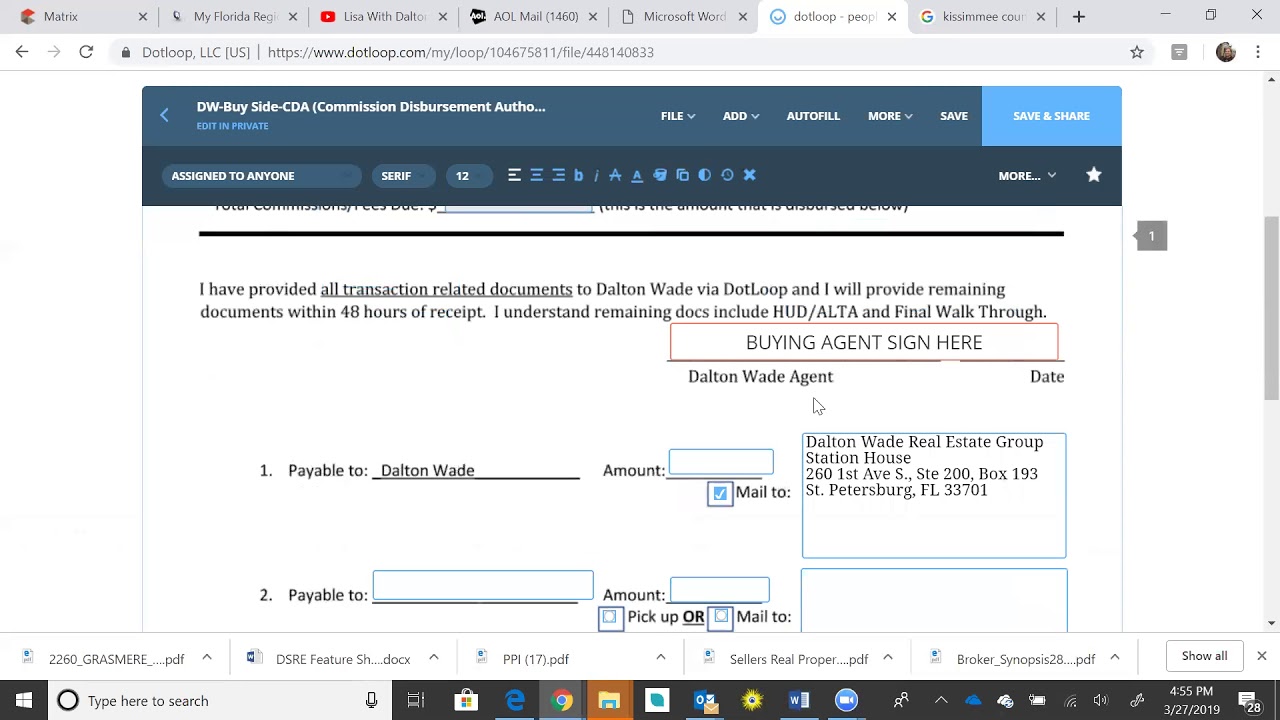Close the downloads bar
This screenshot has height=720, width=1280.
[1262, 656]
